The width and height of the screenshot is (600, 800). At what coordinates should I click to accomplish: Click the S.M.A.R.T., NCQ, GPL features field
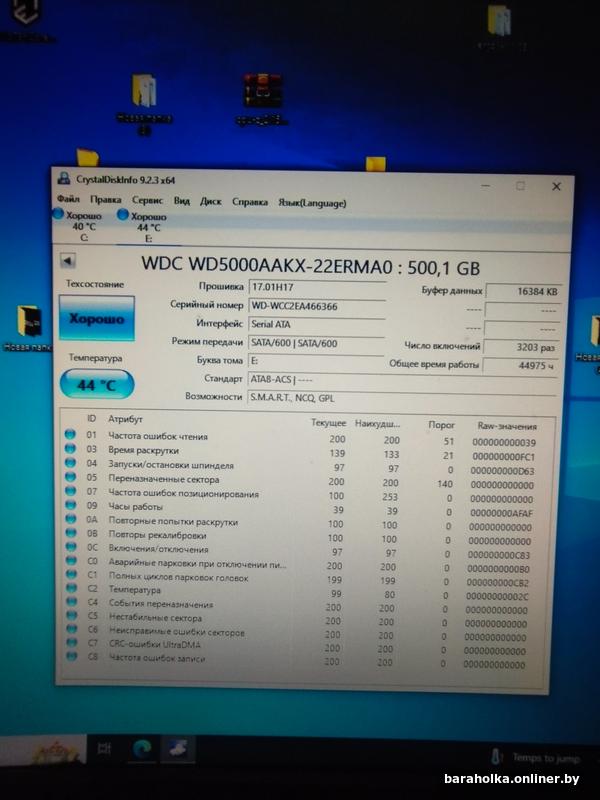pos(402,398)
